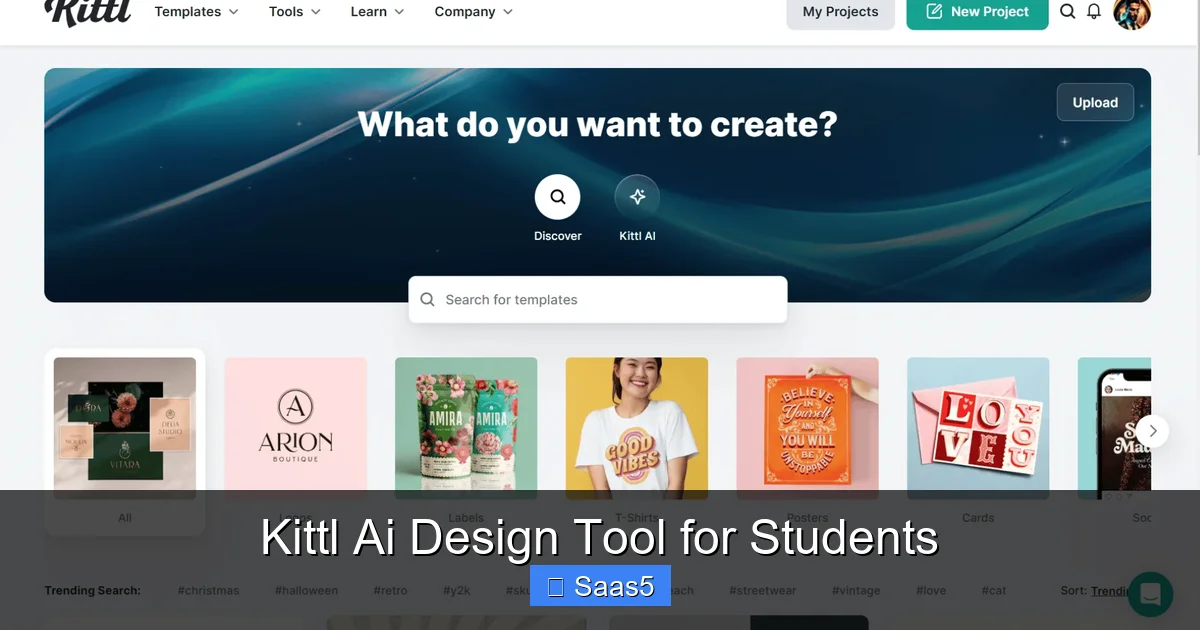Select the Amira labels thumbnail
Screen dimensions: 1200x630
click(466, 429)
